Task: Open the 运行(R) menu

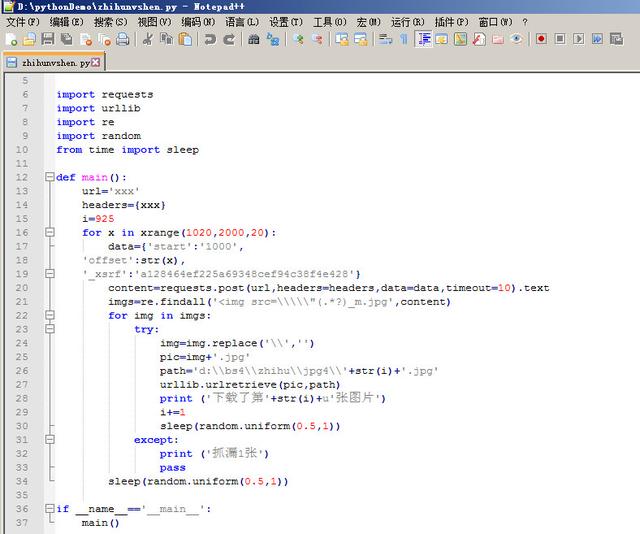Action: click(407, 21)
